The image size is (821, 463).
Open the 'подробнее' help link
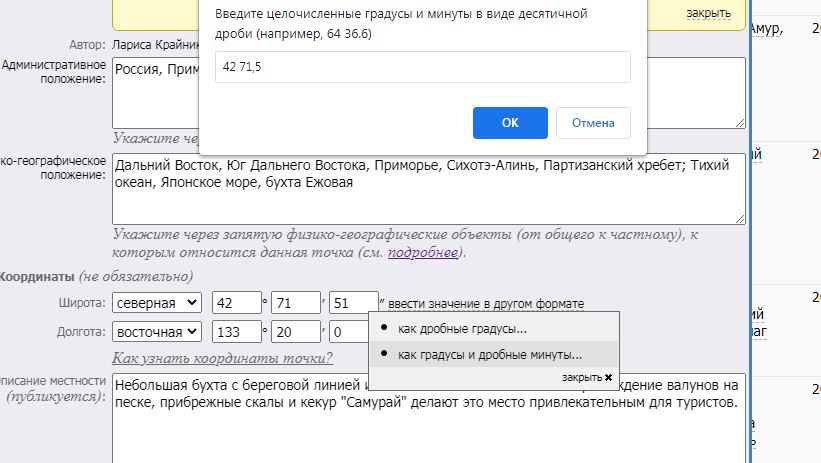[x=422, y=253]
